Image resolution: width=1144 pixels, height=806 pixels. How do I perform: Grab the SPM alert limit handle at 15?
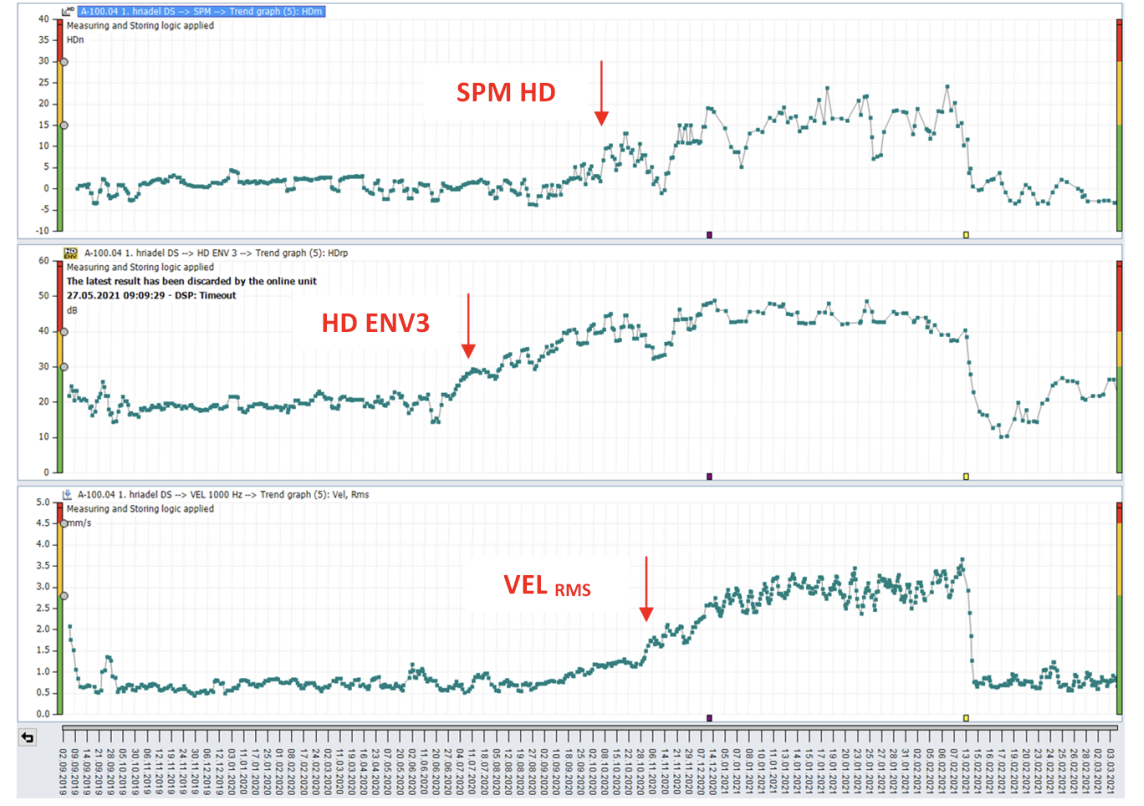[x=63, y=125]
